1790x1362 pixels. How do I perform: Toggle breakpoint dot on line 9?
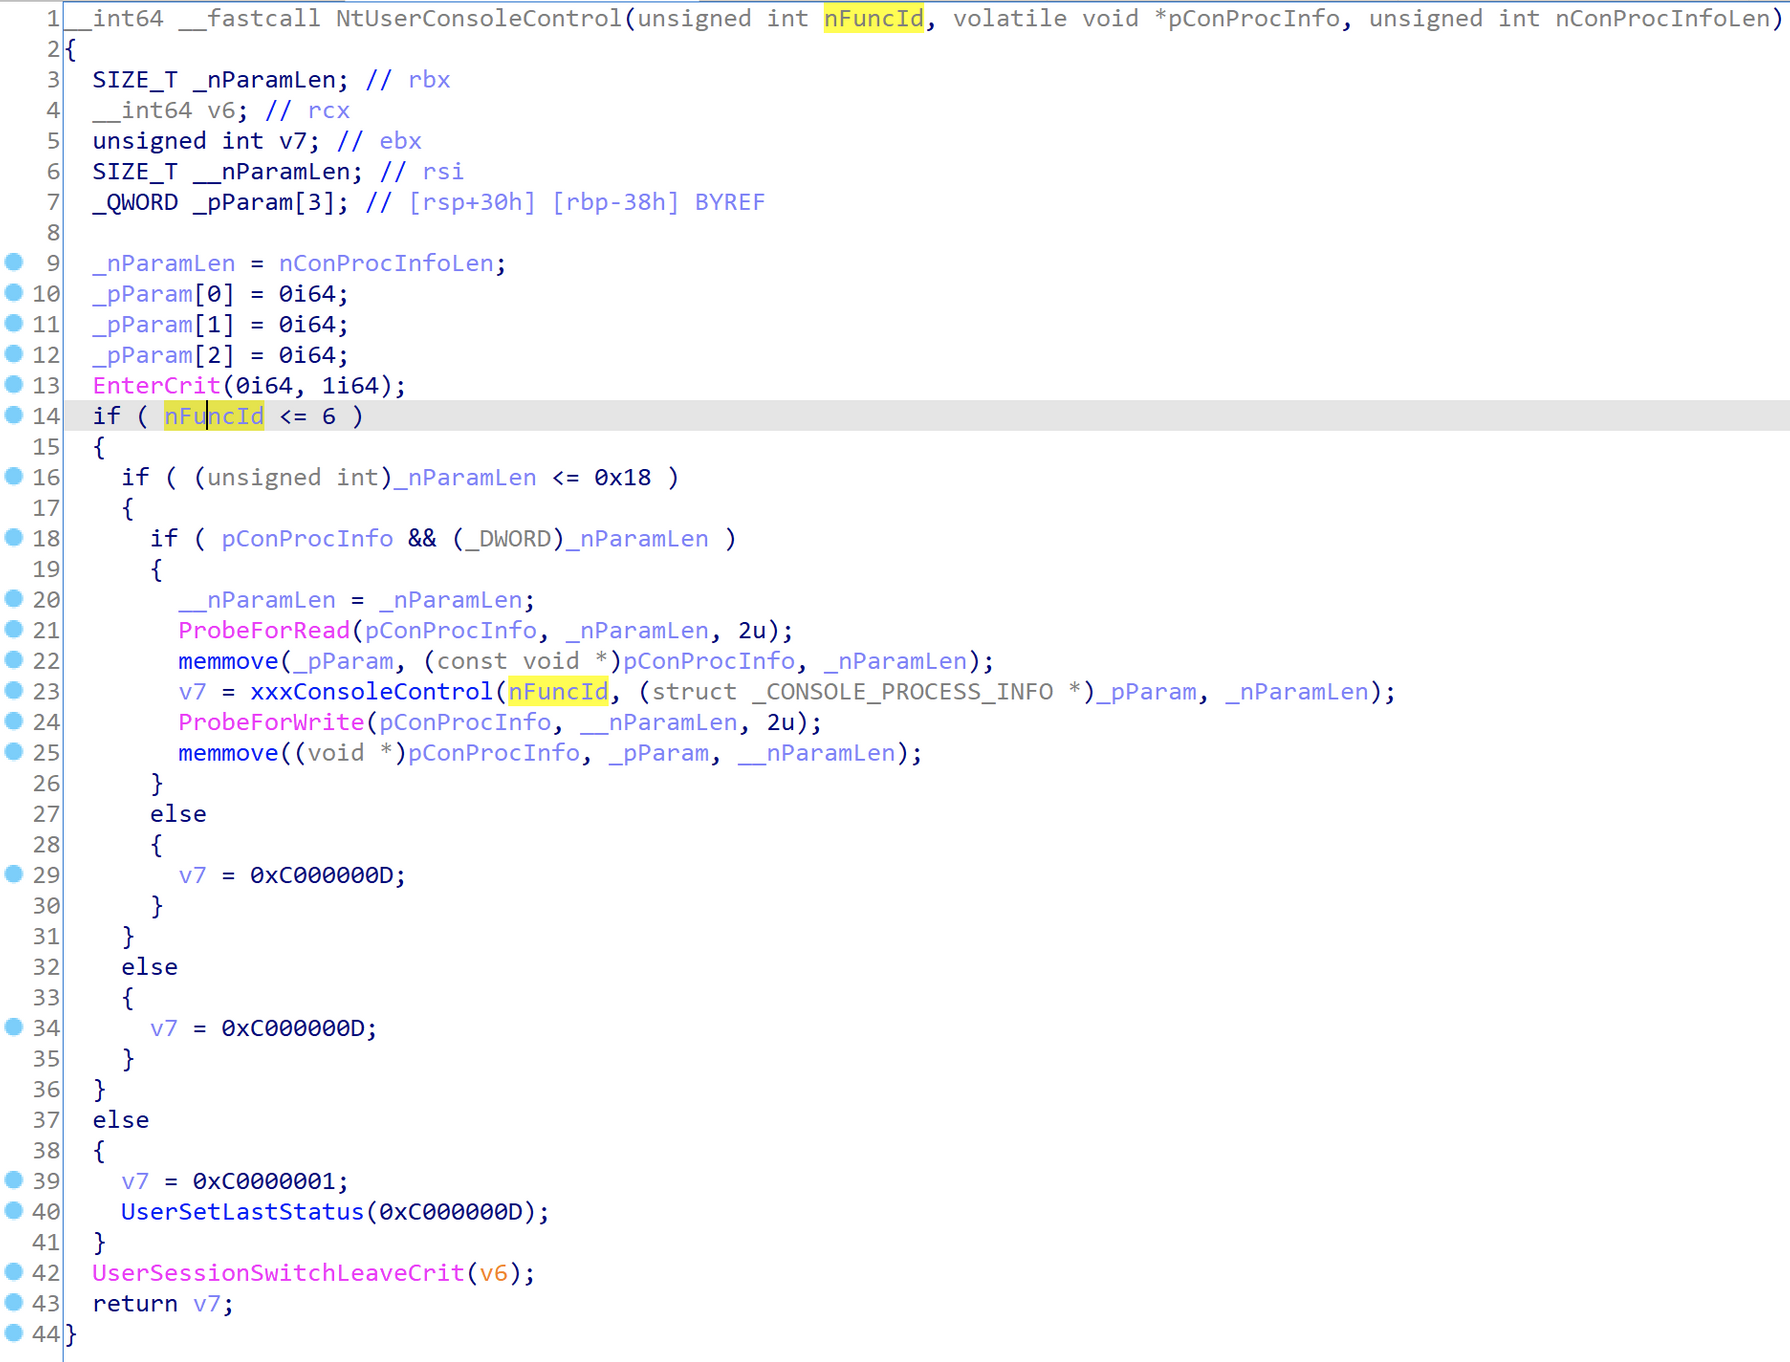click(14, 263)
